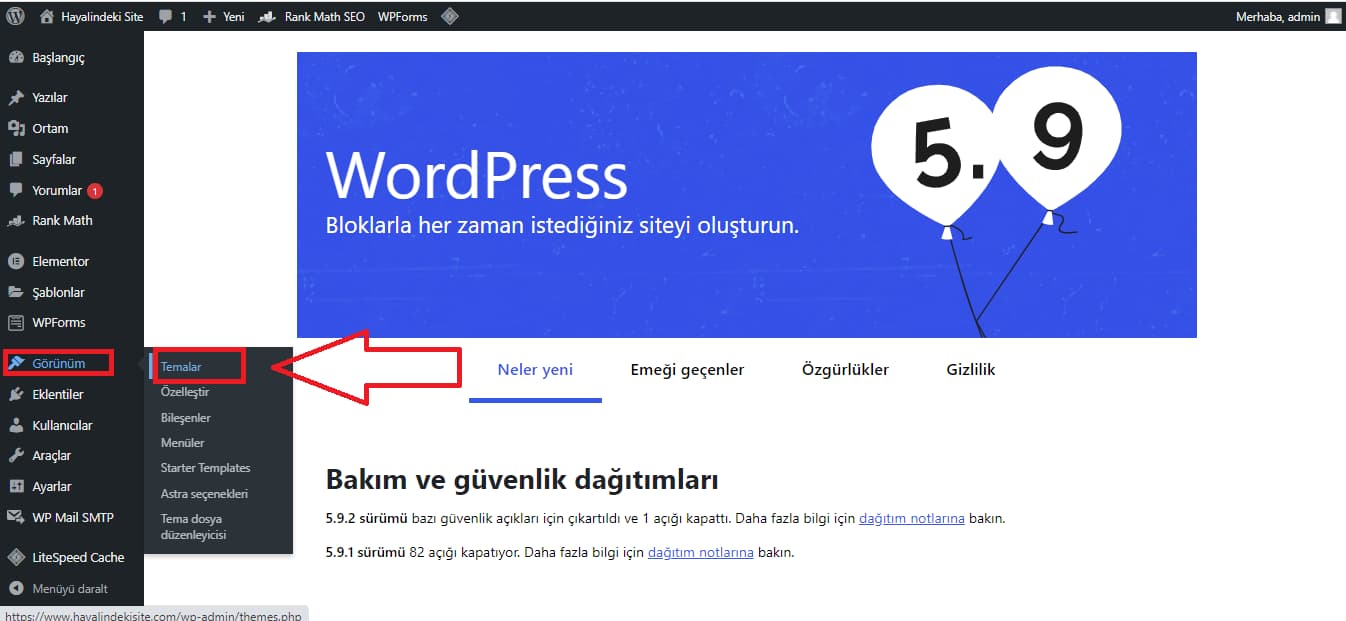The height and width of the screenshot is (621, 1346).
Task: Click the Sayfalar pages icon
Action: click(16, 159)
